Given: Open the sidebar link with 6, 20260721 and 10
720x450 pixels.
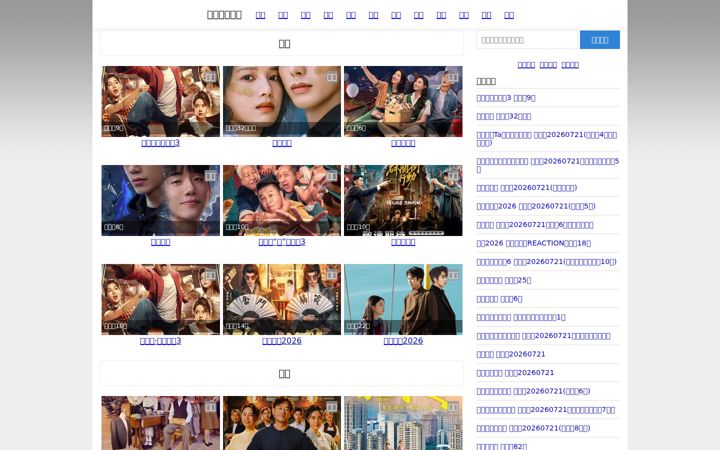Looking at the screenshot, I should pyautogui.click(x=546, y=262).
